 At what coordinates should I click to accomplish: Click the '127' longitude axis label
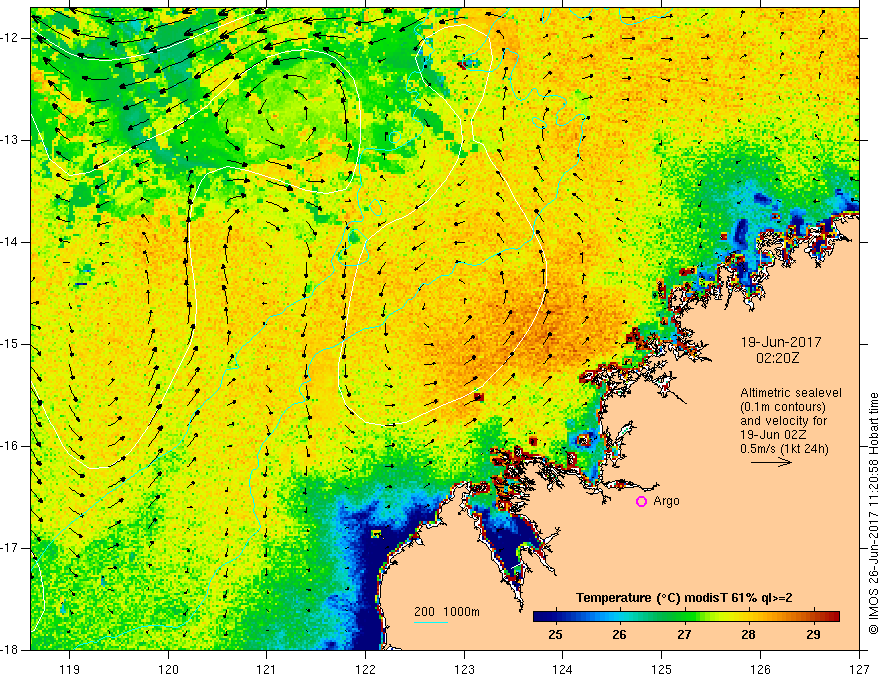(x=859, y=670)
